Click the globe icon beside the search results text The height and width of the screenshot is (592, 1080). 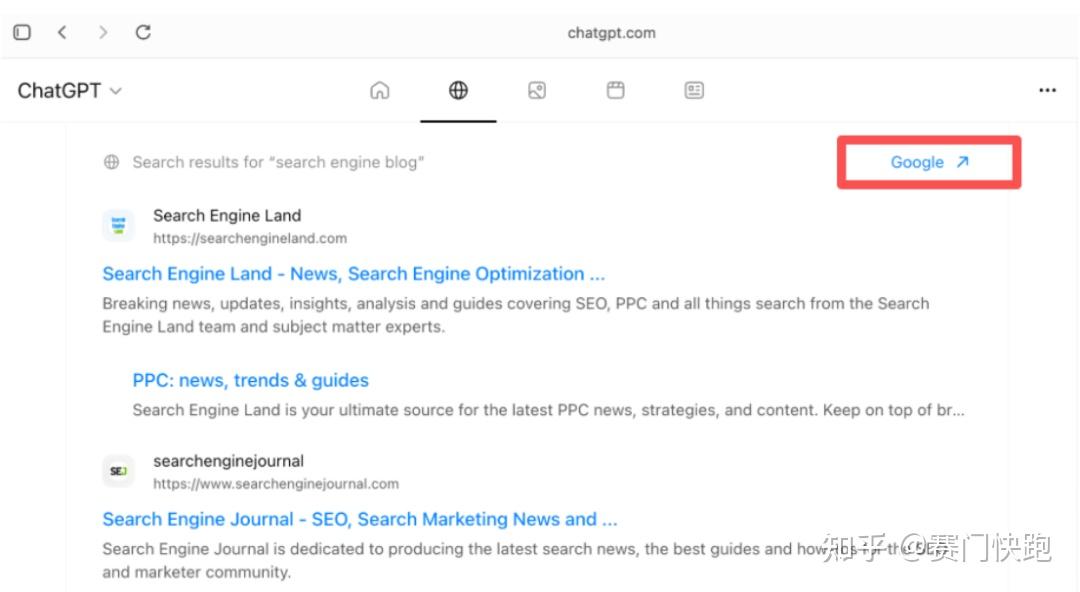110,161
